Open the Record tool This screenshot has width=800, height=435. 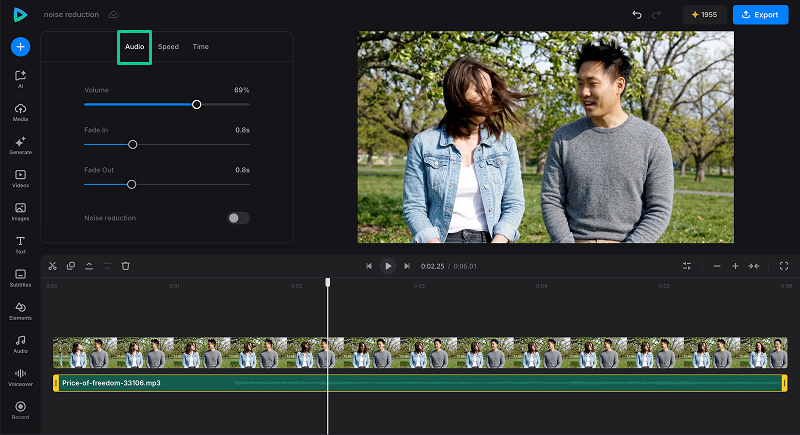click(x=20, y=411)
